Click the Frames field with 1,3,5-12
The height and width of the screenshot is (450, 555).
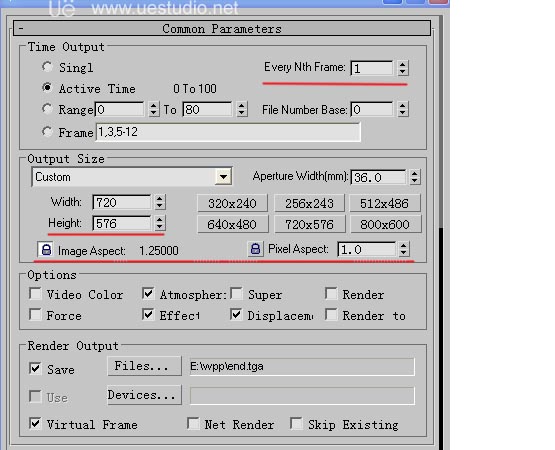click(228, 132)
